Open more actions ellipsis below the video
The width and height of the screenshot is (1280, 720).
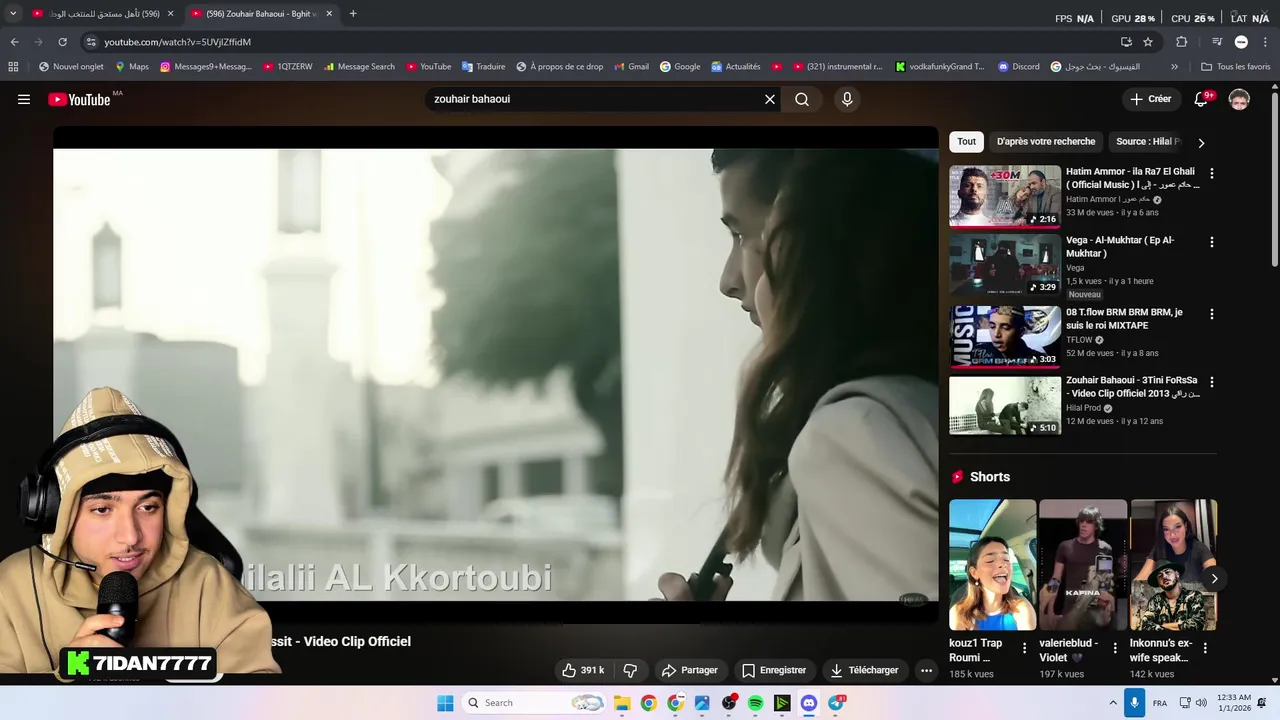926,670
